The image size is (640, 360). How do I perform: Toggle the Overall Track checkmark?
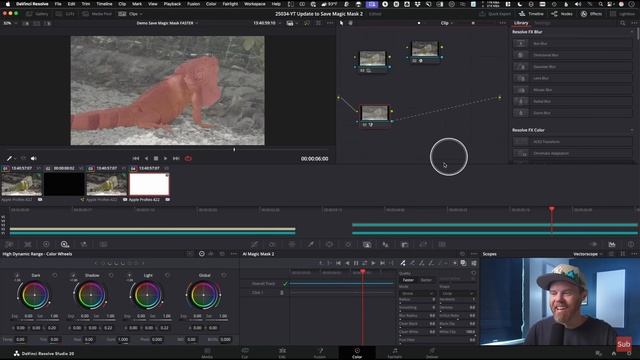tap(285, 283)
